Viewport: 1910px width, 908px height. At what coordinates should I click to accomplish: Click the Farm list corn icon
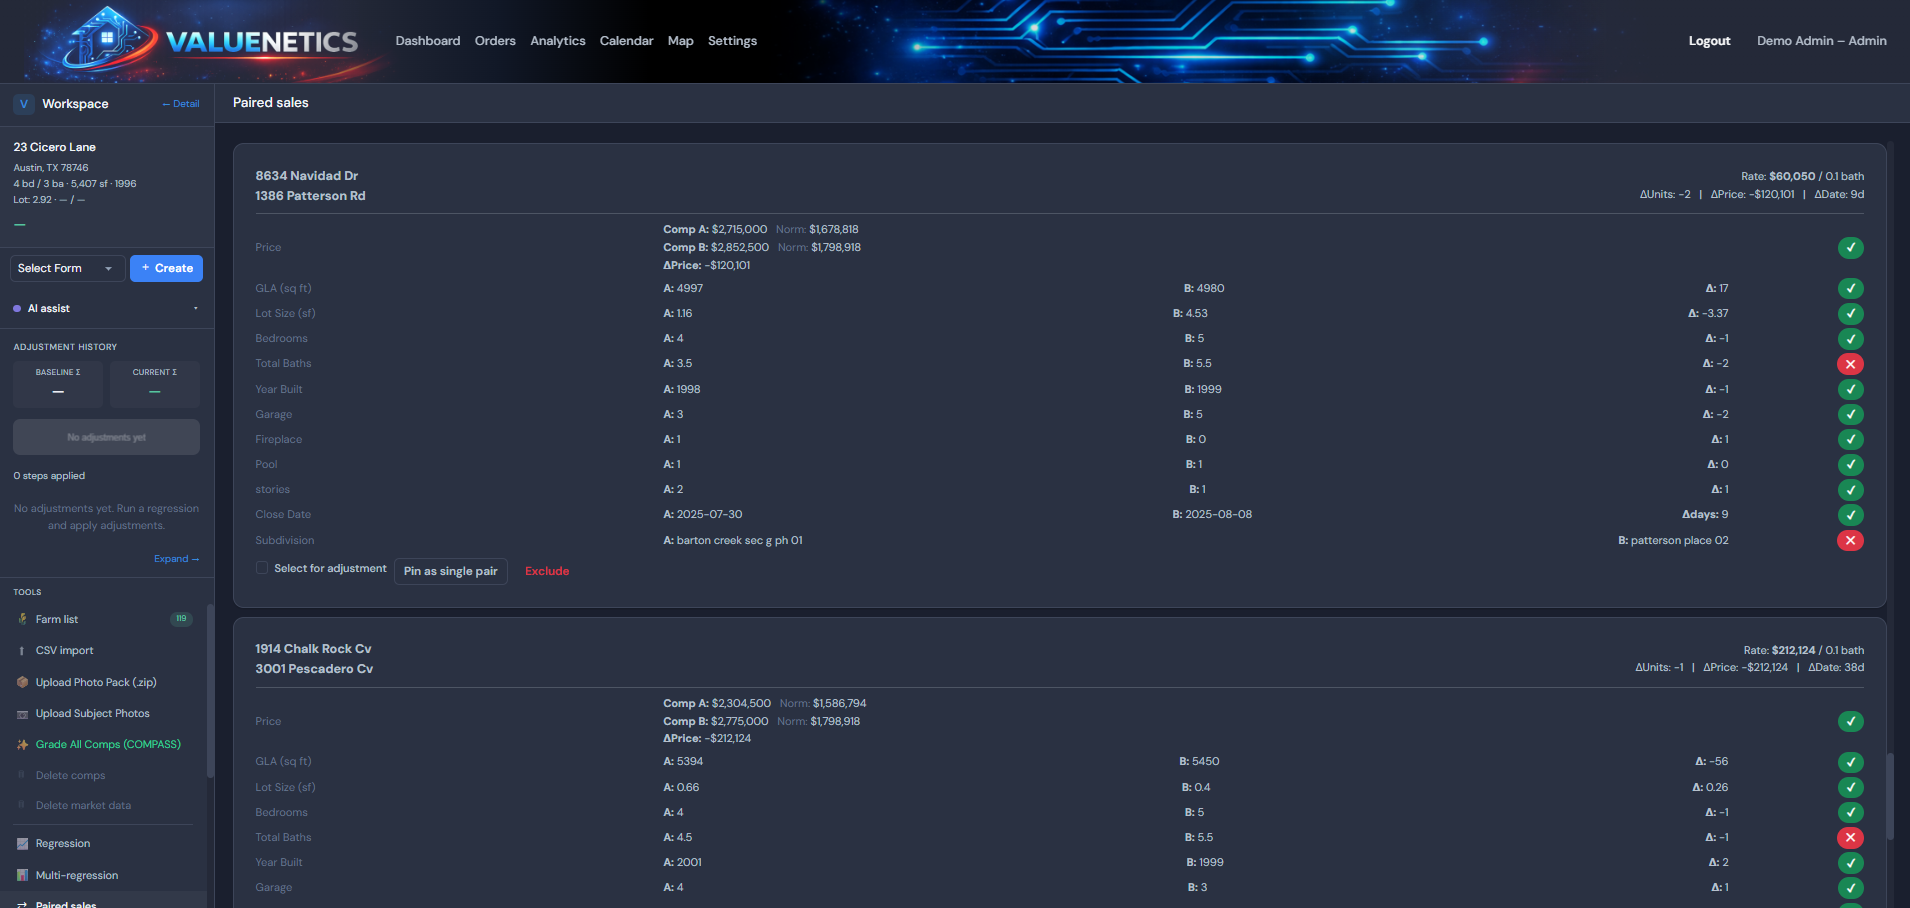pos(22,619)
